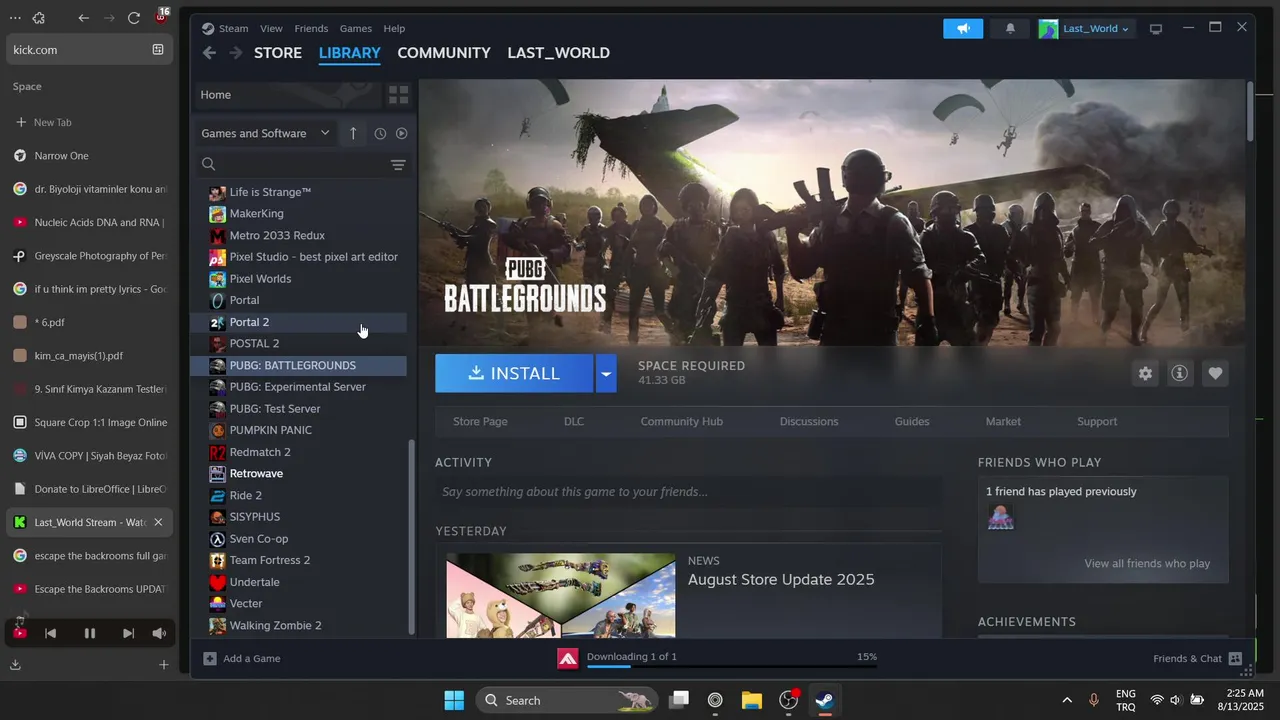Screen dimensions: 1280x720
Task: Reload page in browser sidebar
Action: pos(134,18)
